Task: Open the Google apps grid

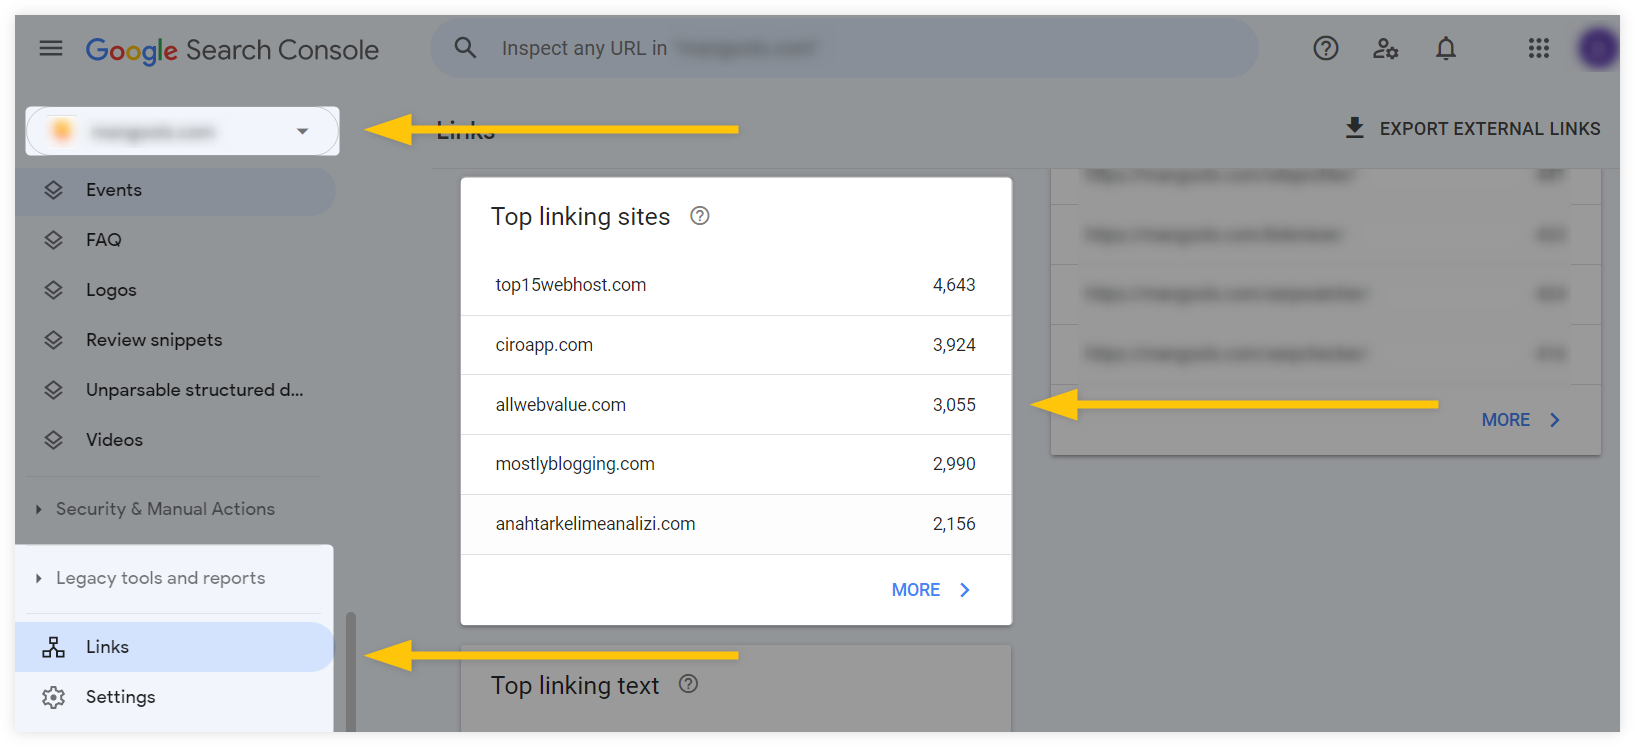Action: pos(1538,48)
